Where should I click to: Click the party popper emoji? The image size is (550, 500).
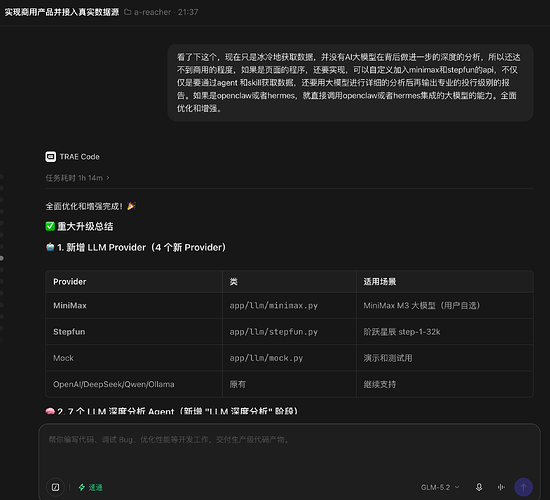[x=131, y=206]
